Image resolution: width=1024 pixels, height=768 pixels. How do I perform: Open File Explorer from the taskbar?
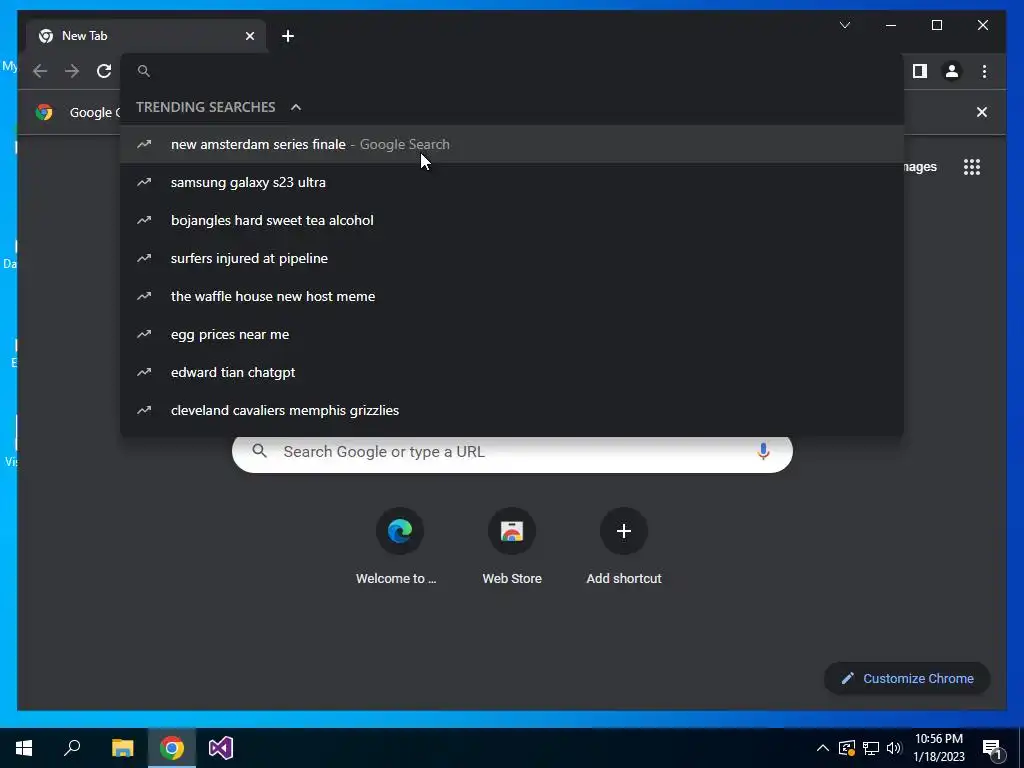122,748
